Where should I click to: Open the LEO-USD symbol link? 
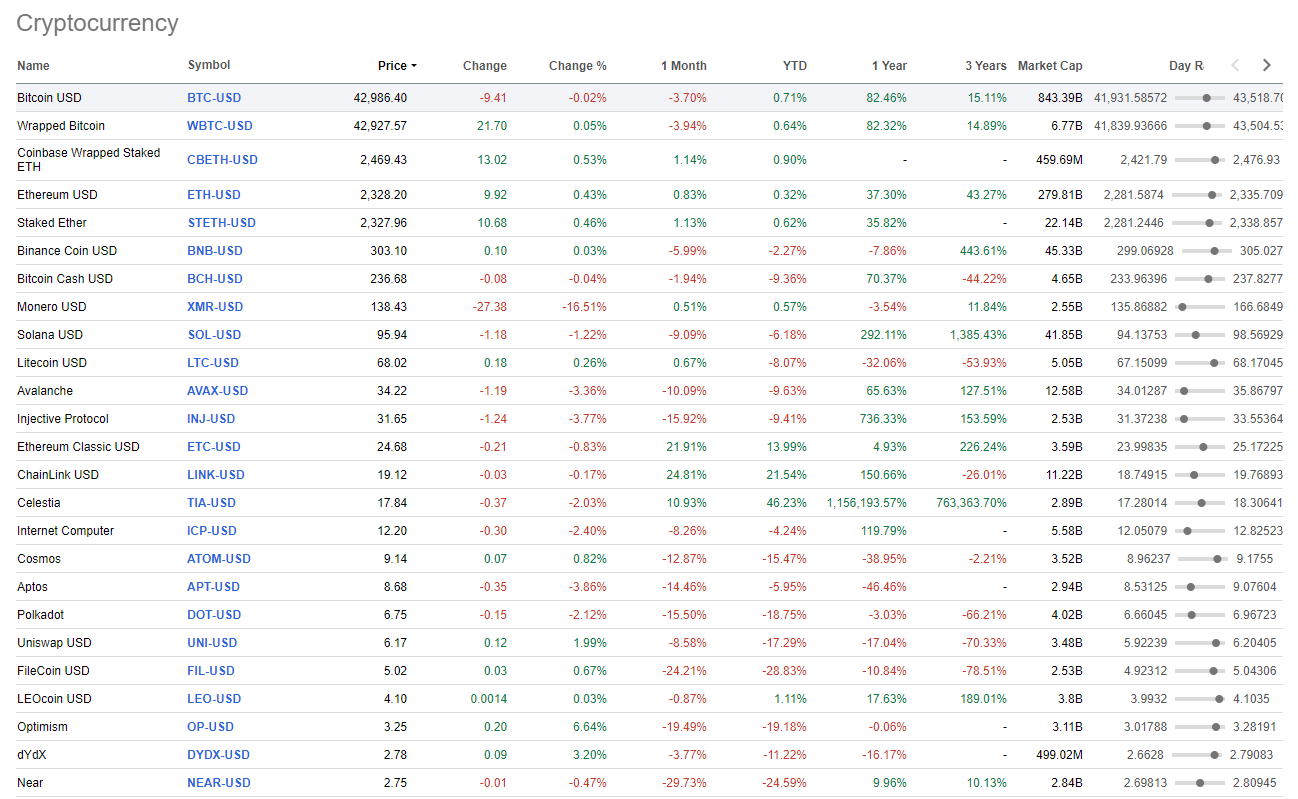pyautogui.click(x=214, y=699)
